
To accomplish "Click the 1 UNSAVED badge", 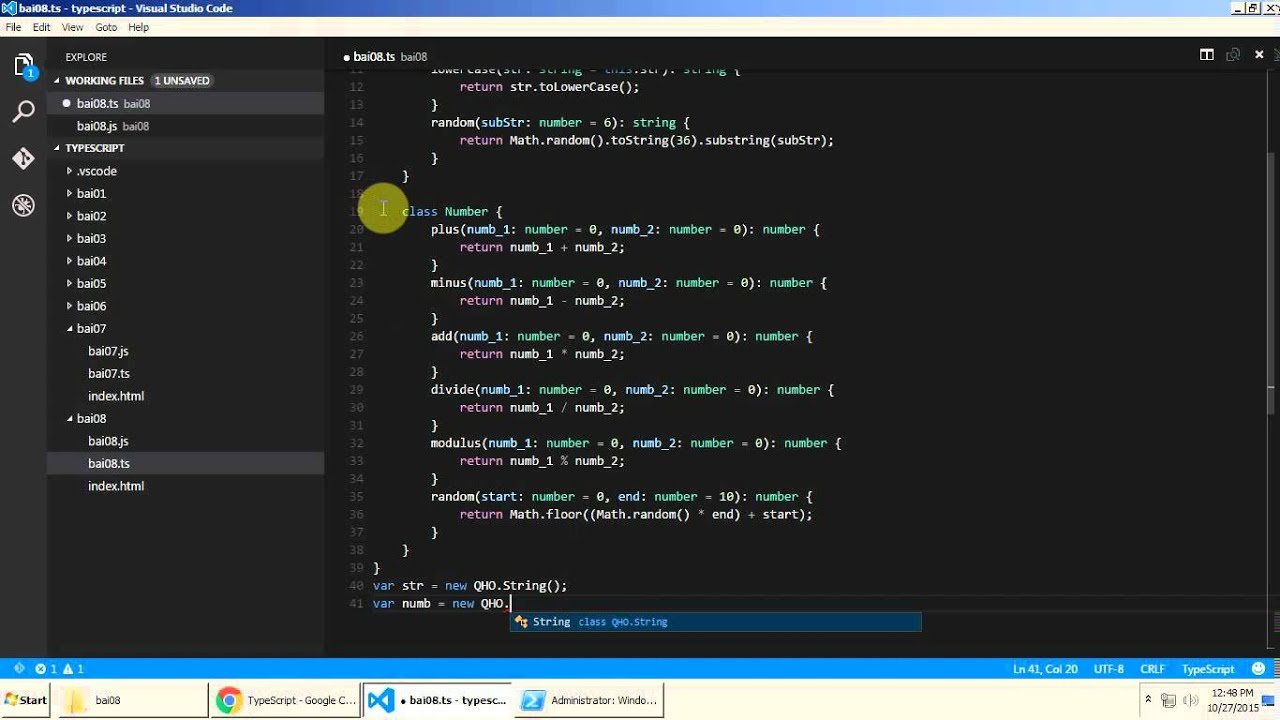I will [182, 80].
